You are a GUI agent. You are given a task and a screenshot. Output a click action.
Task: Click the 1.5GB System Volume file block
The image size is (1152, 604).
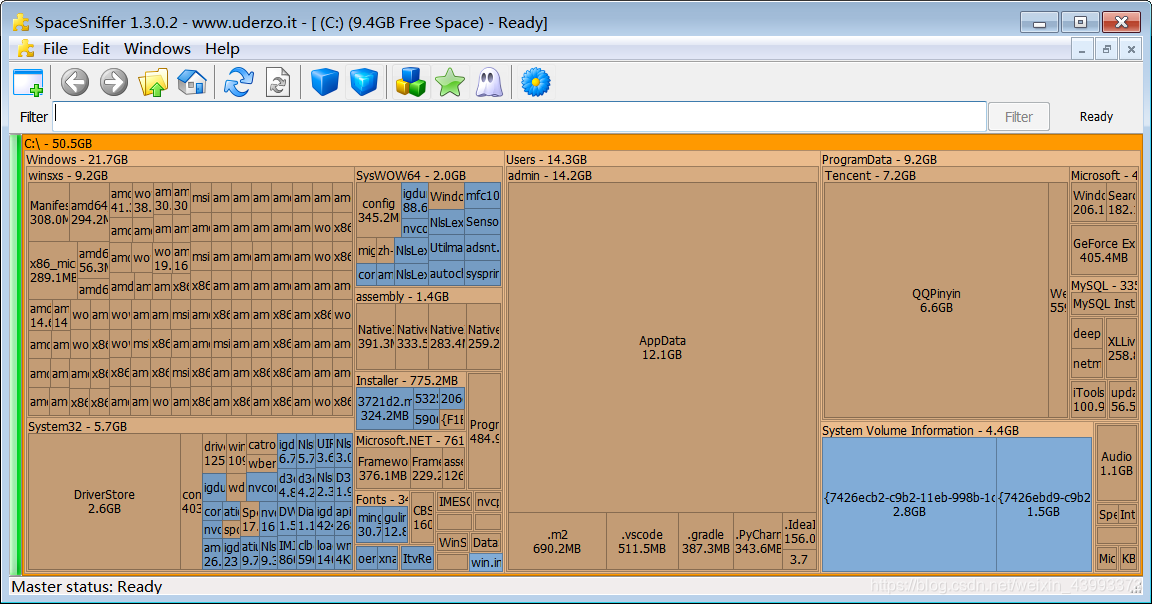coord(1044,504)
